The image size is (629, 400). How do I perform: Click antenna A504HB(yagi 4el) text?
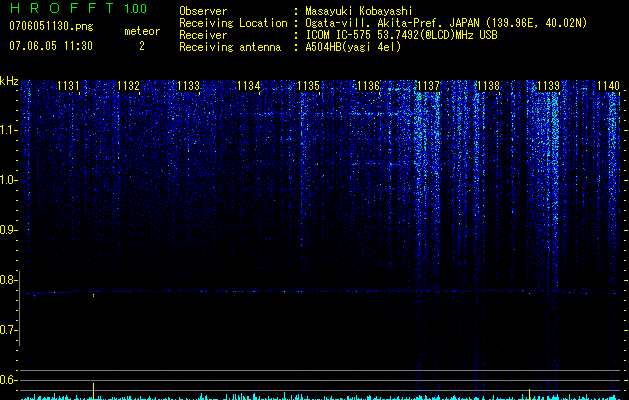point(353,47)
